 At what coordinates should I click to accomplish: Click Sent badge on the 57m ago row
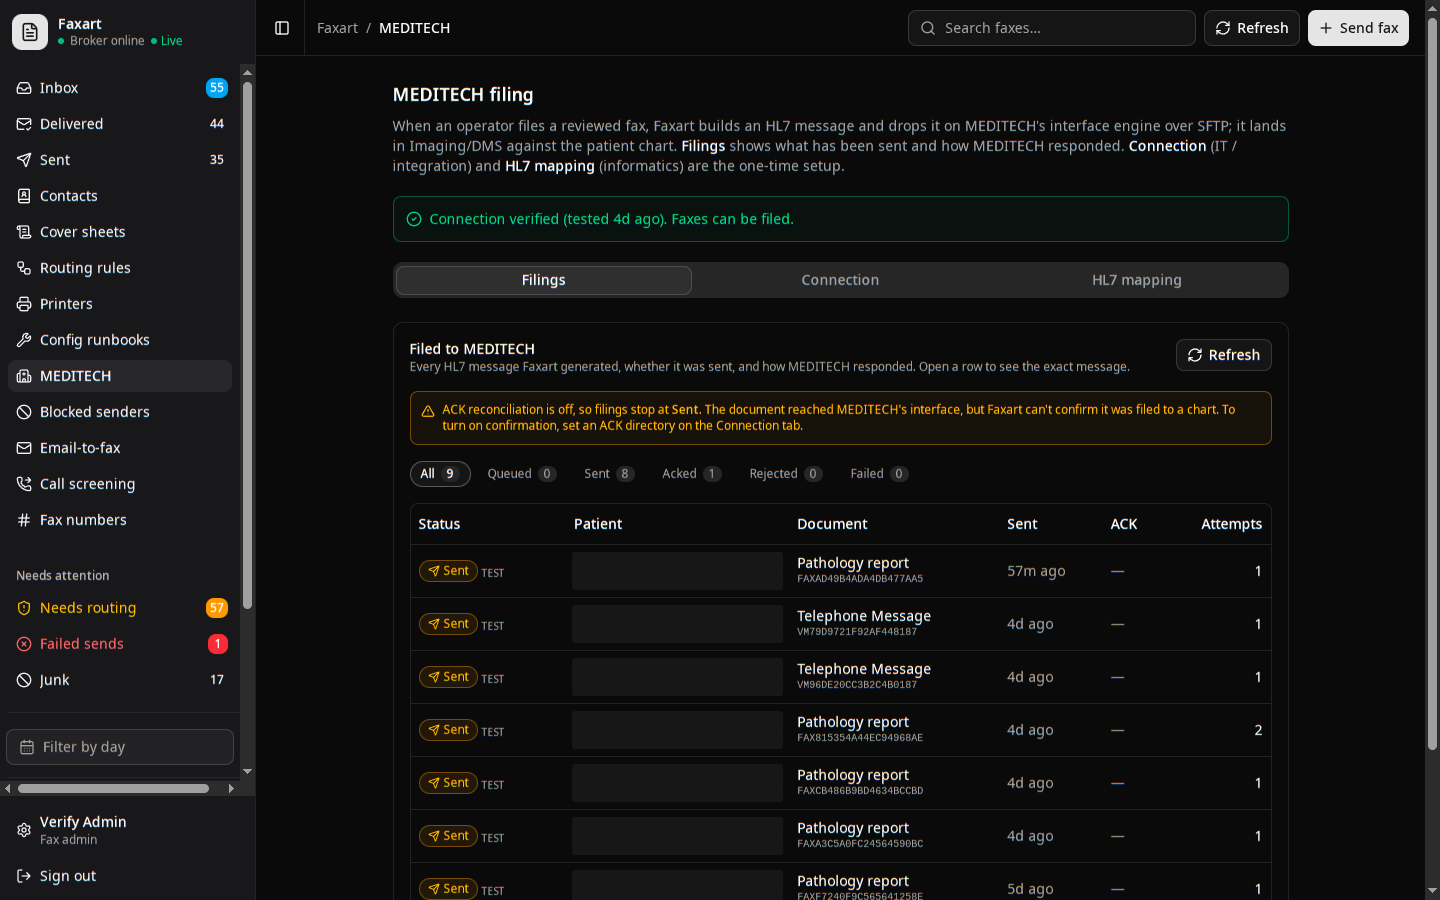(448, 571)
